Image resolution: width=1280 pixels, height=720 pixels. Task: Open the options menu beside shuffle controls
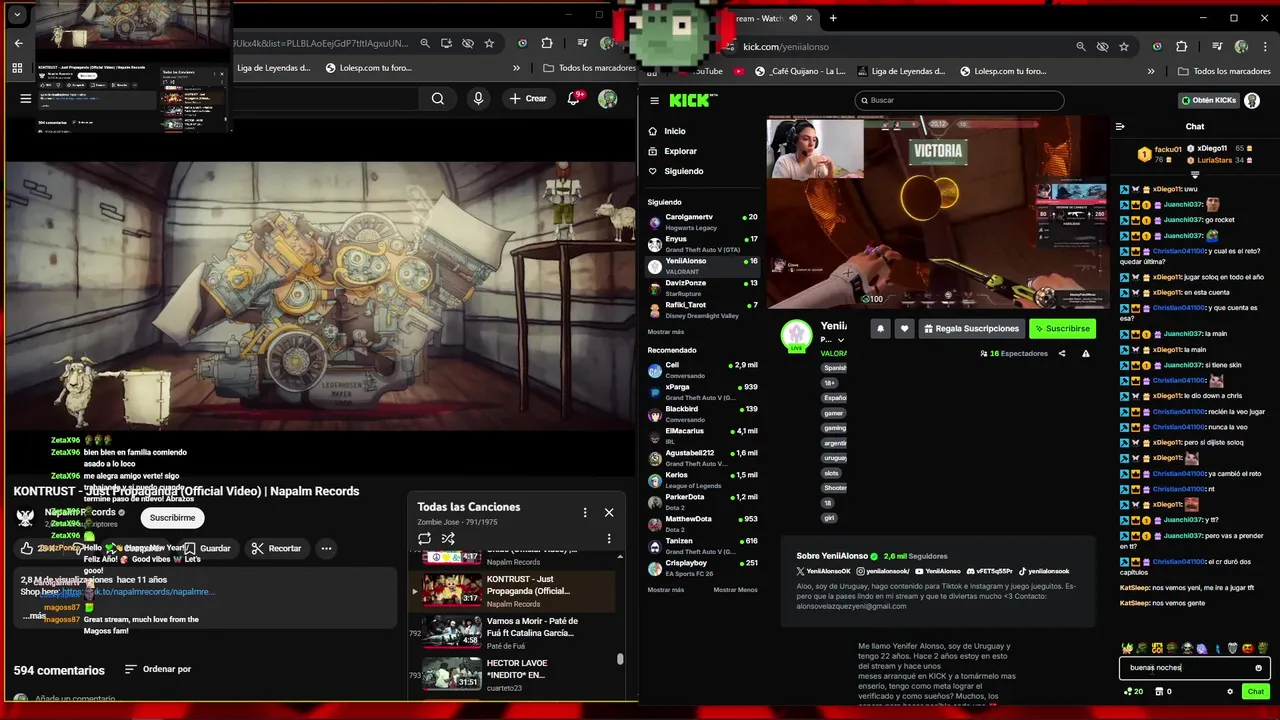pos(609,538)
